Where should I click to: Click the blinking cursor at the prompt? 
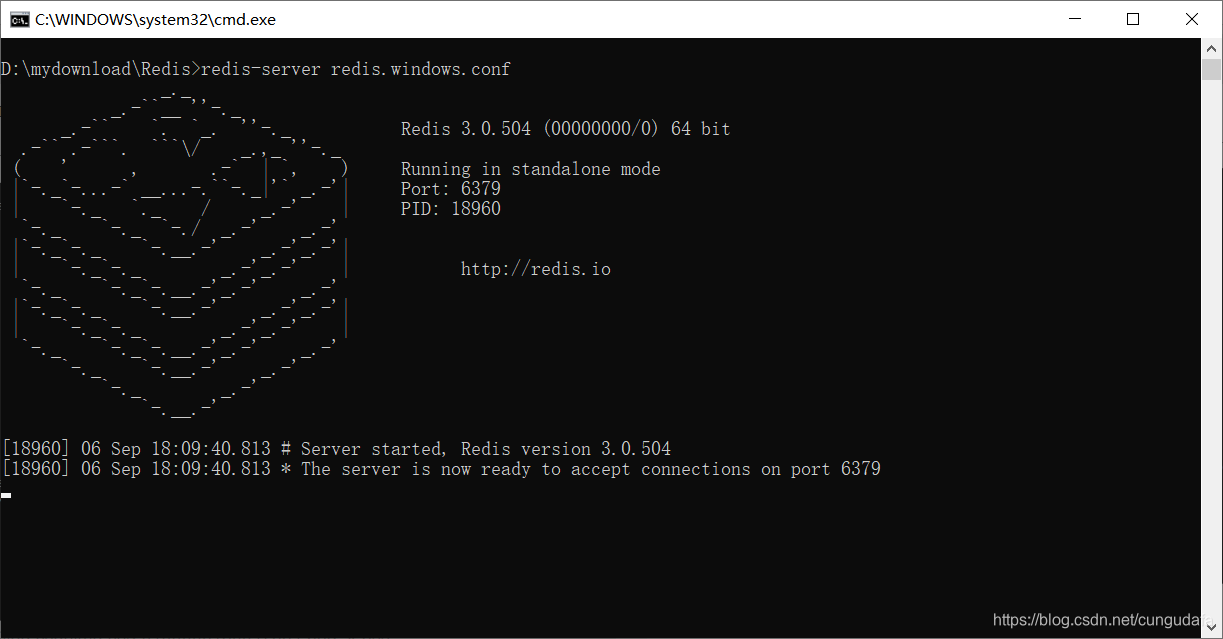coord(7,495)
